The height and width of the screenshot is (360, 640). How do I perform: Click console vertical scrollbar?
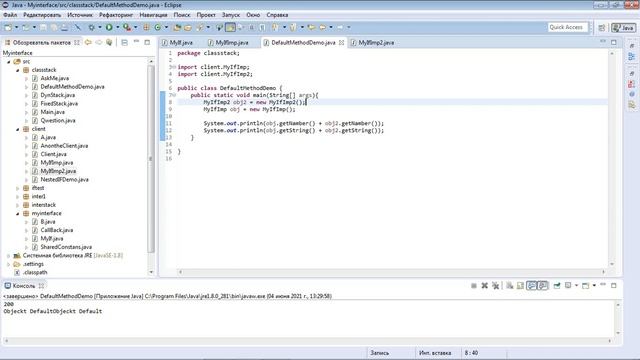click(618, 319)
